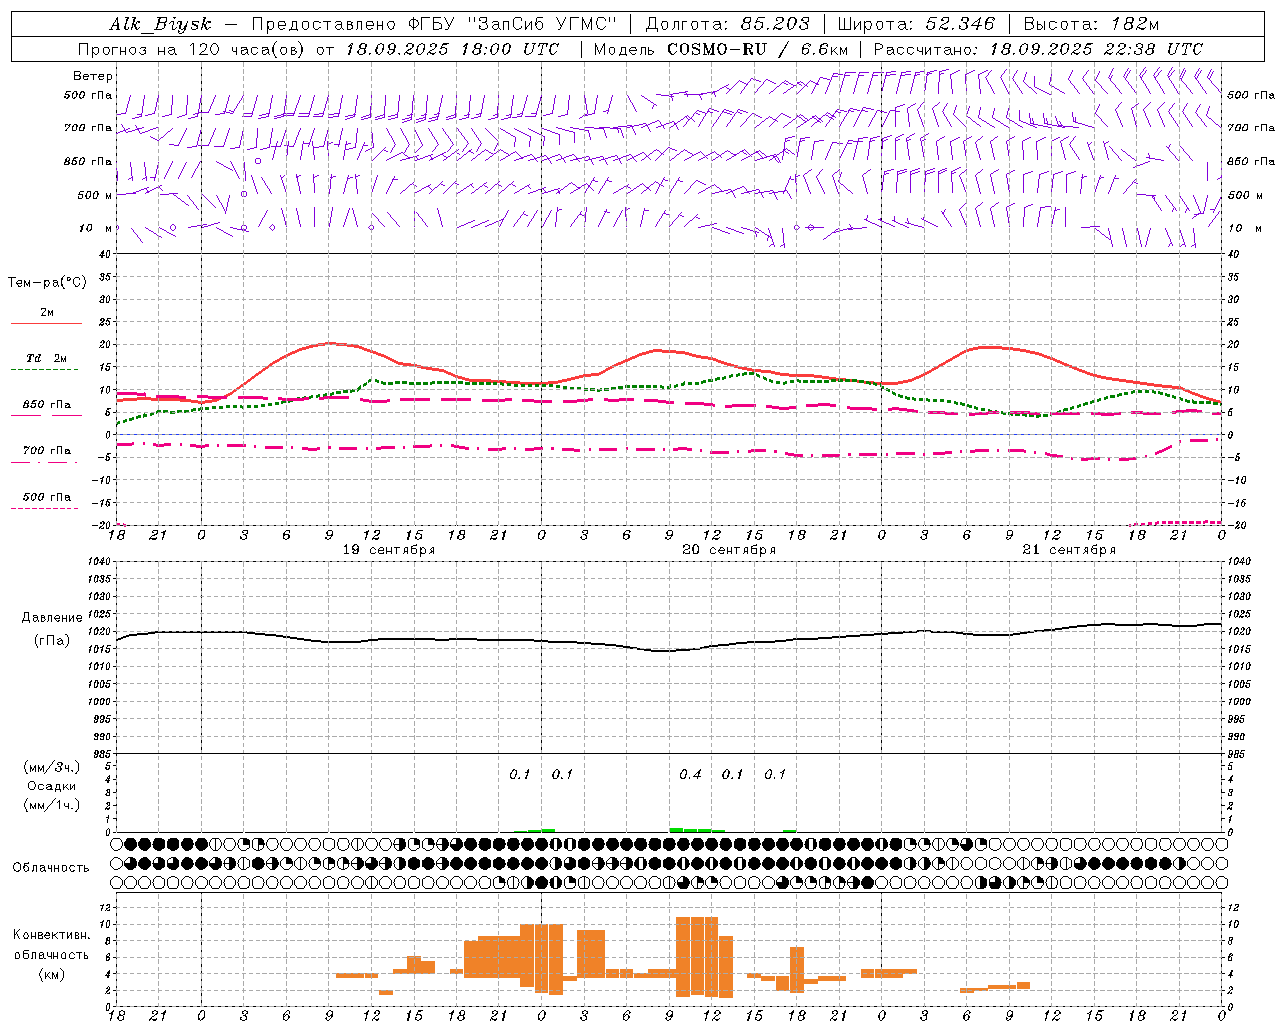Viewport: 1280px width, 1024px height.
Task: Click the longitude value 85.203
Action: [x=775, y=24]
